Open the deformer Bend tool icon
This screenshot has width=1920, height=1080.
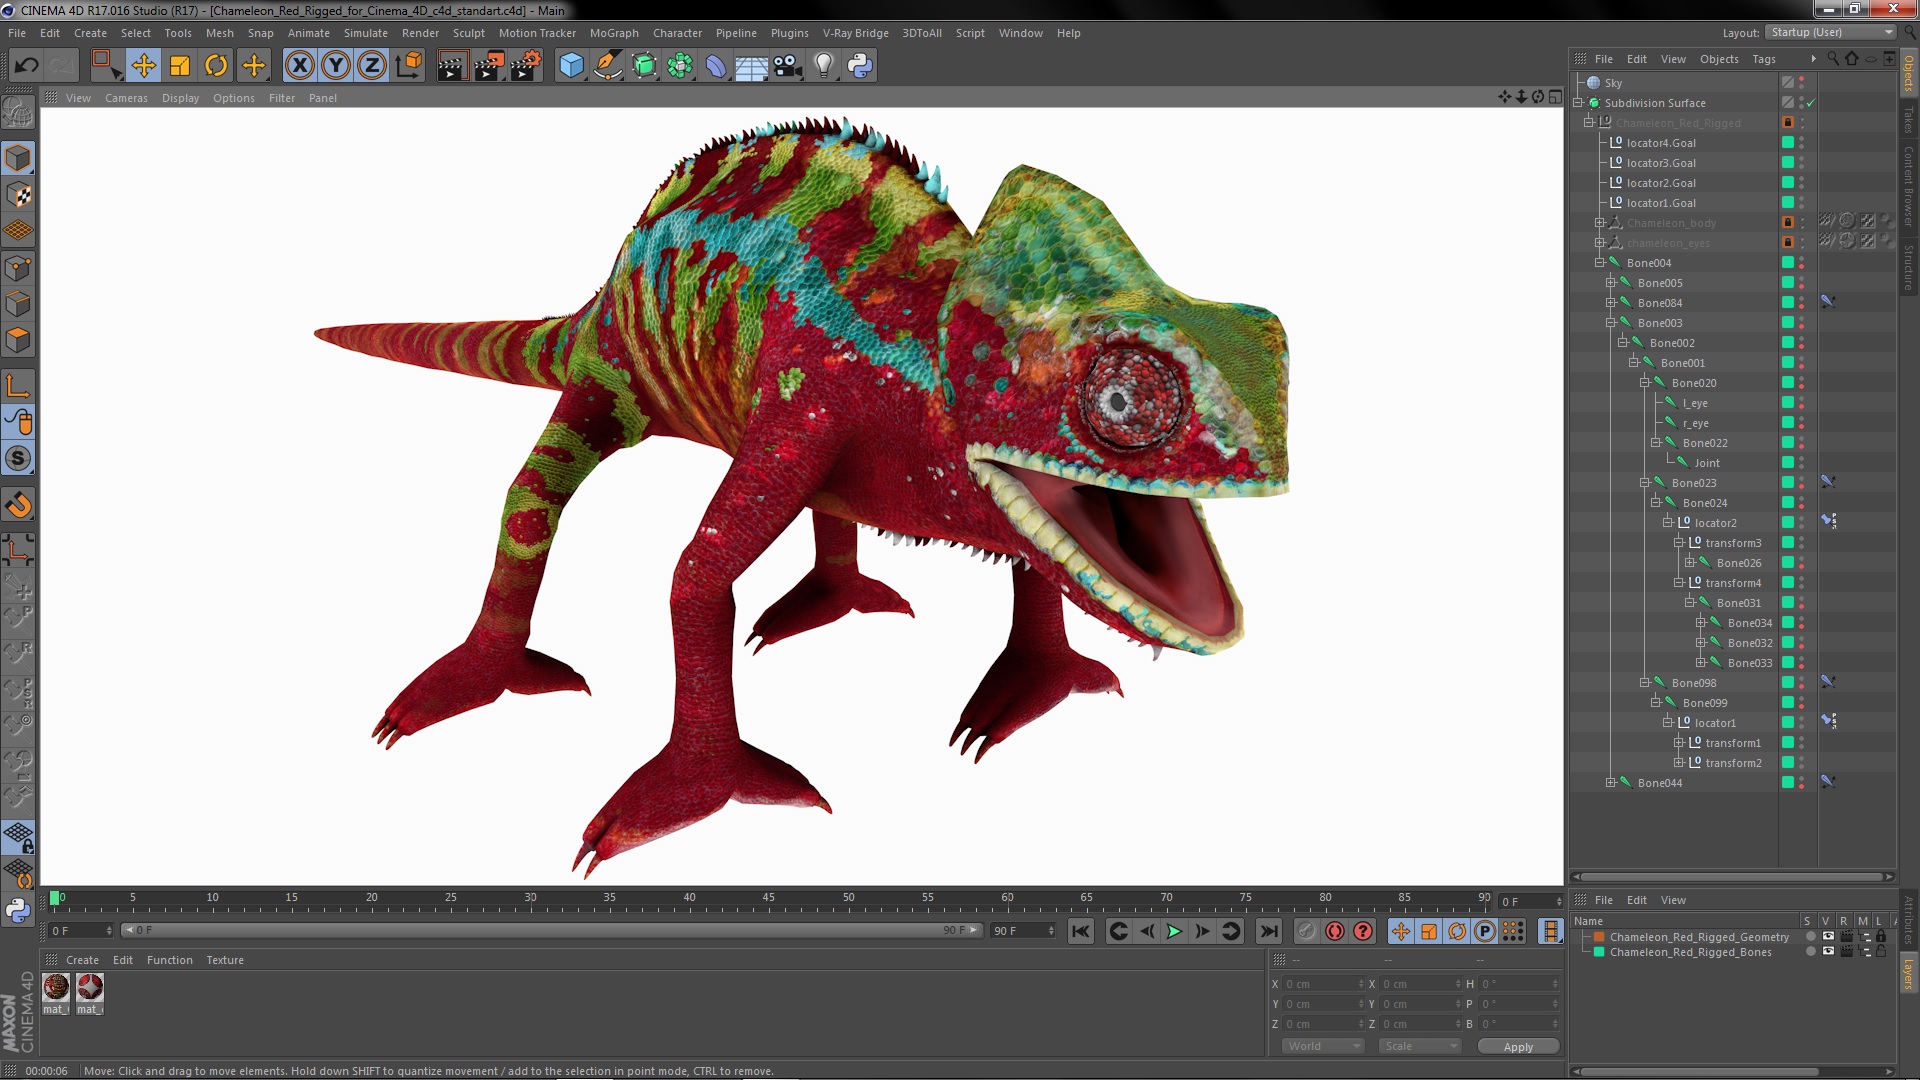pos(716,66)
